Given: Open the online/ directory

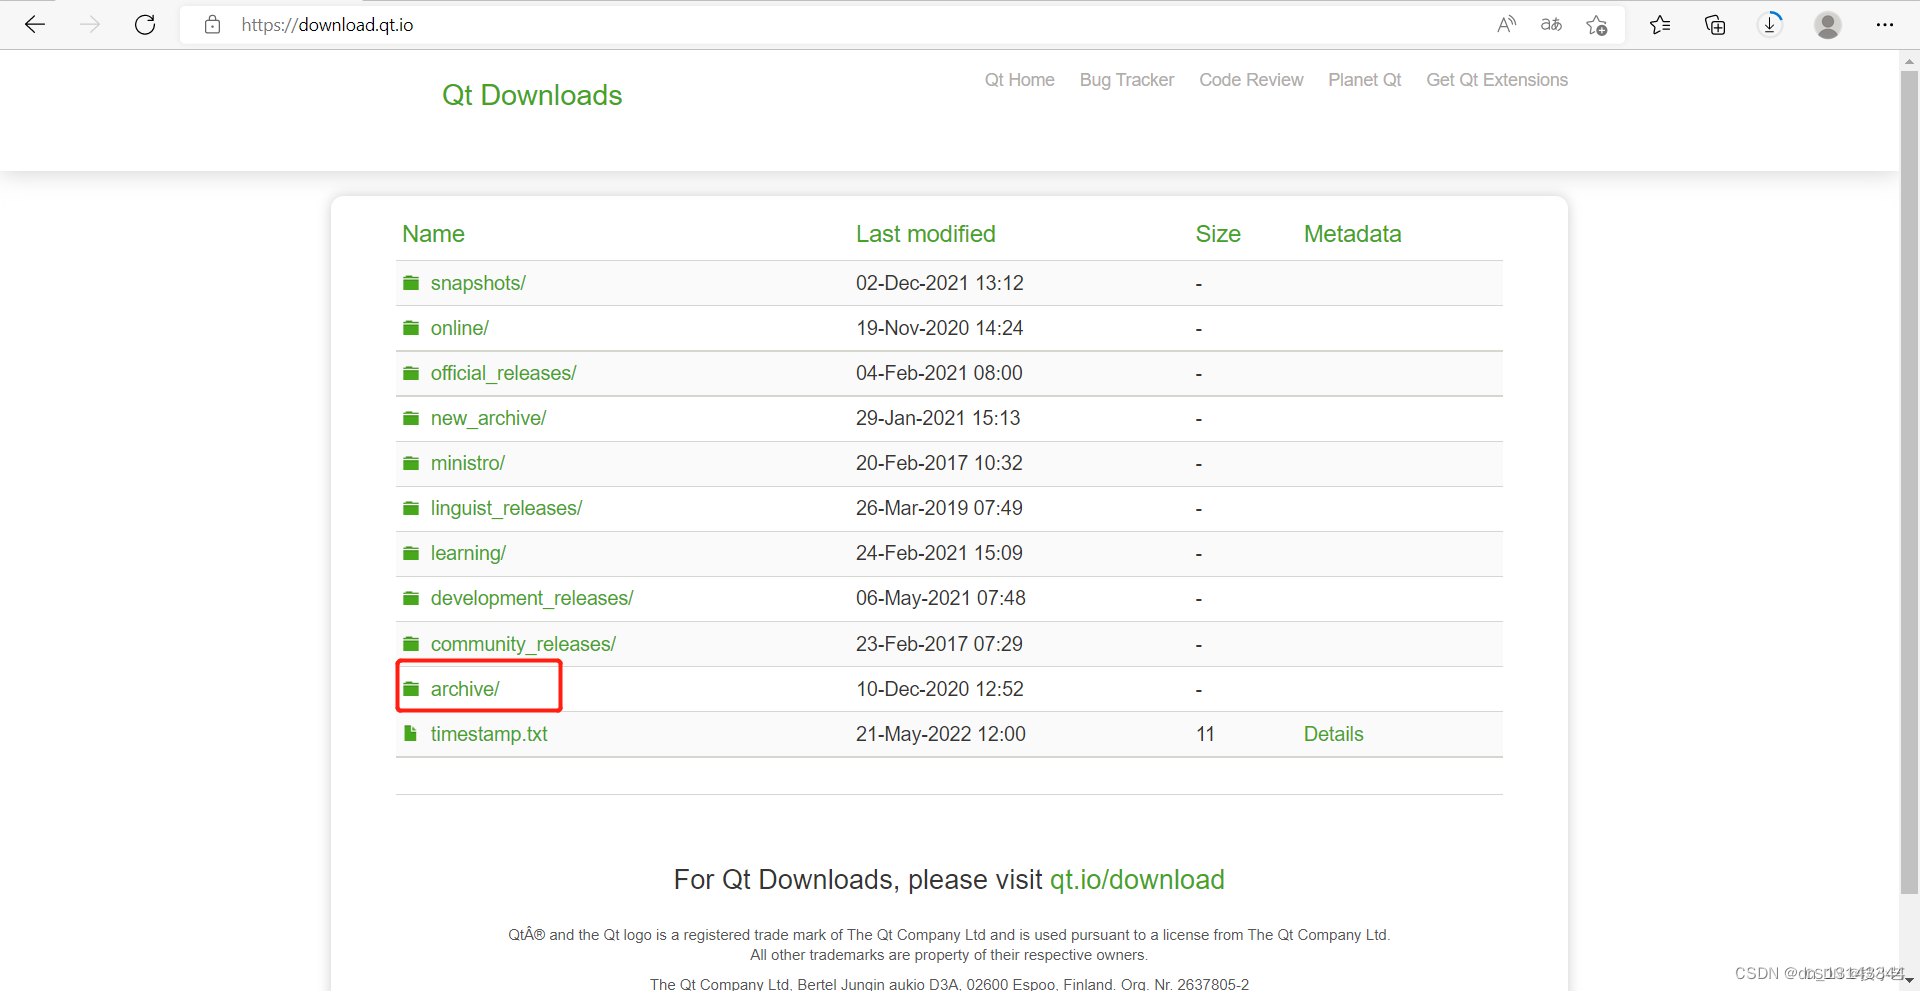Looking at the screenshot, I should coord(460,328).
